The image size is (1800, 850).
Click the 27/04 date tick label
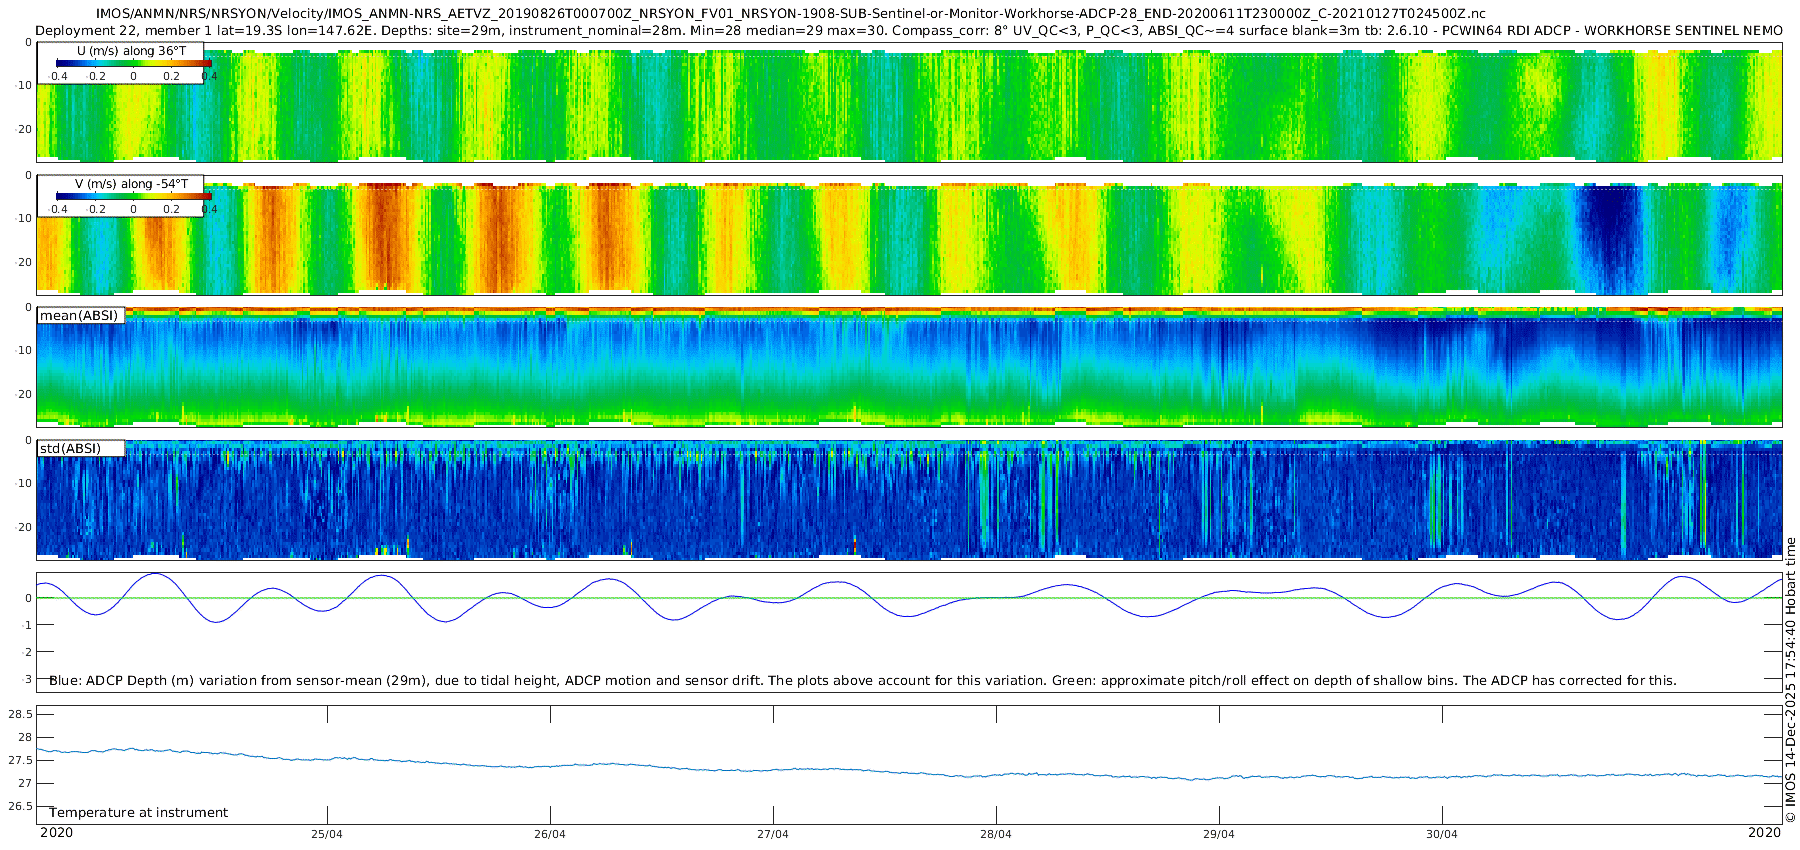tap(773, 834)
